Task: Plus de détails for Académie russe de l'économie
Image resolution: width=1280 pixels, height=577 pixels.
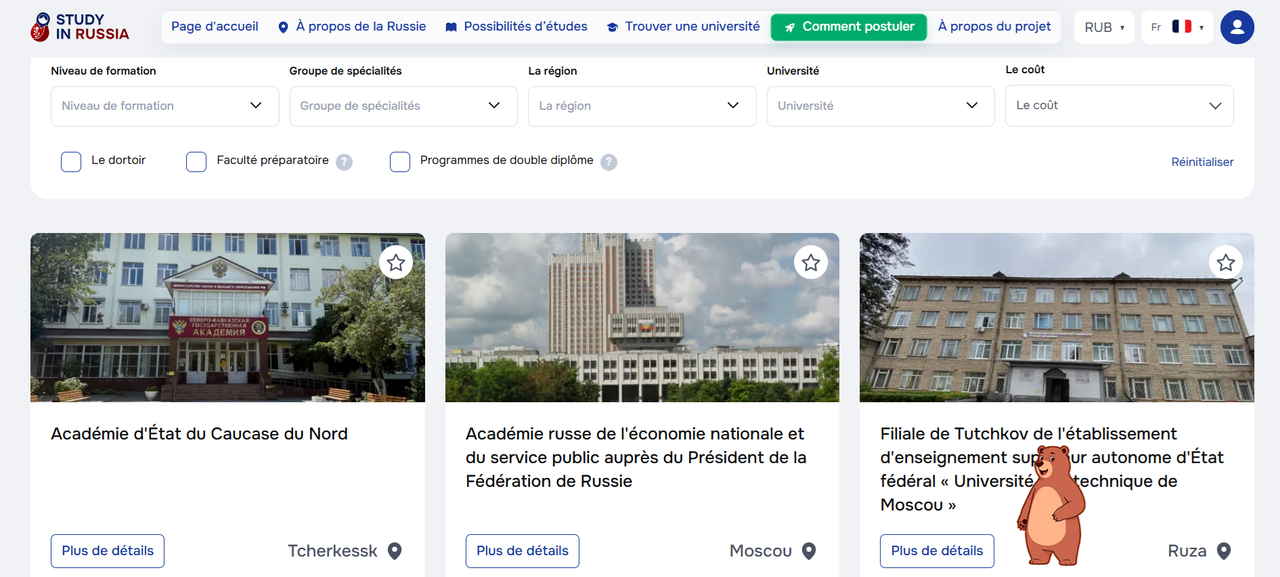Action: pyautogui.click(x=522, y=551)
